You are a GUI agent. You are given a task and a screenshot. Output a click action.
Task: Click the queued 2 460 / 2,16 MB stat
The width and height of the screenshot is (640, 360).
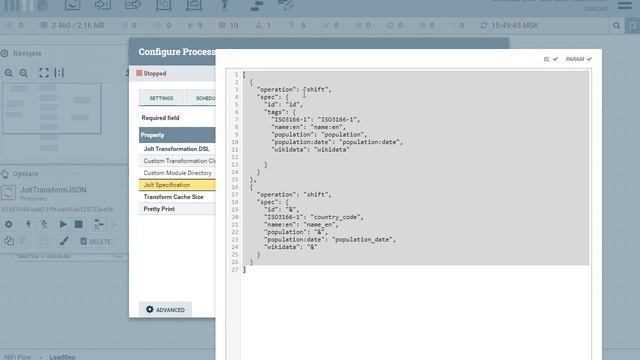[72, 25]
